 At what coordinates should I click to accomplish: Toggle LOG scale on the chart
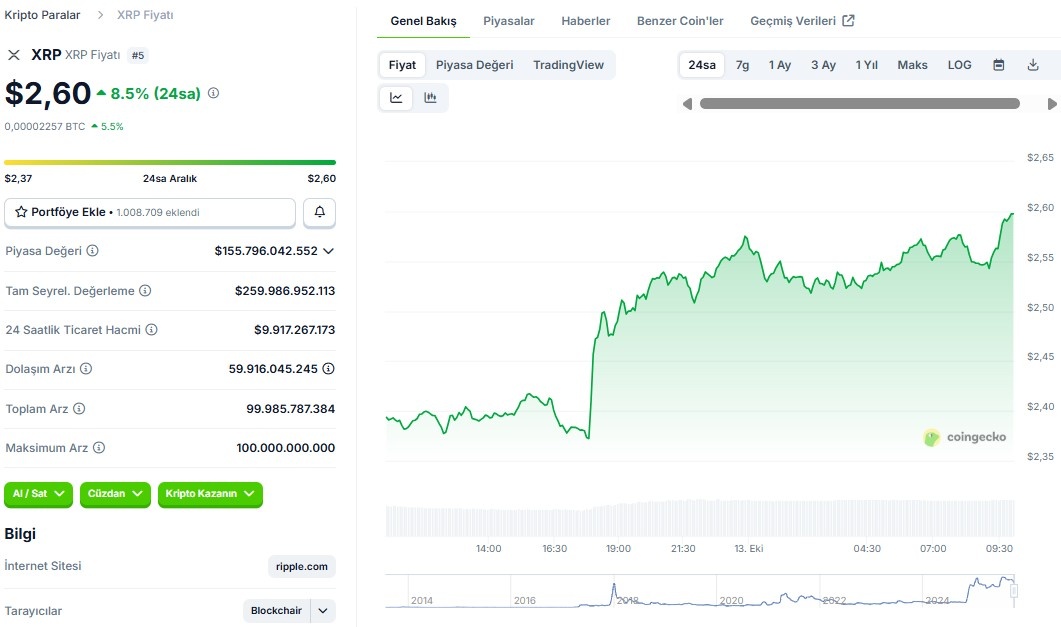[x=960, y=65]
